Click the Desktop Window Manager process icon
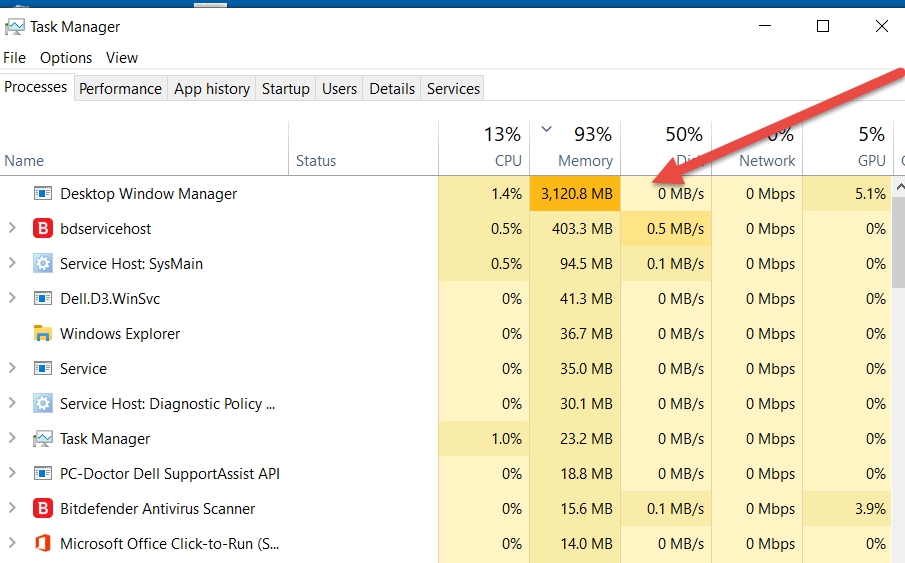 tap(43, 193)
